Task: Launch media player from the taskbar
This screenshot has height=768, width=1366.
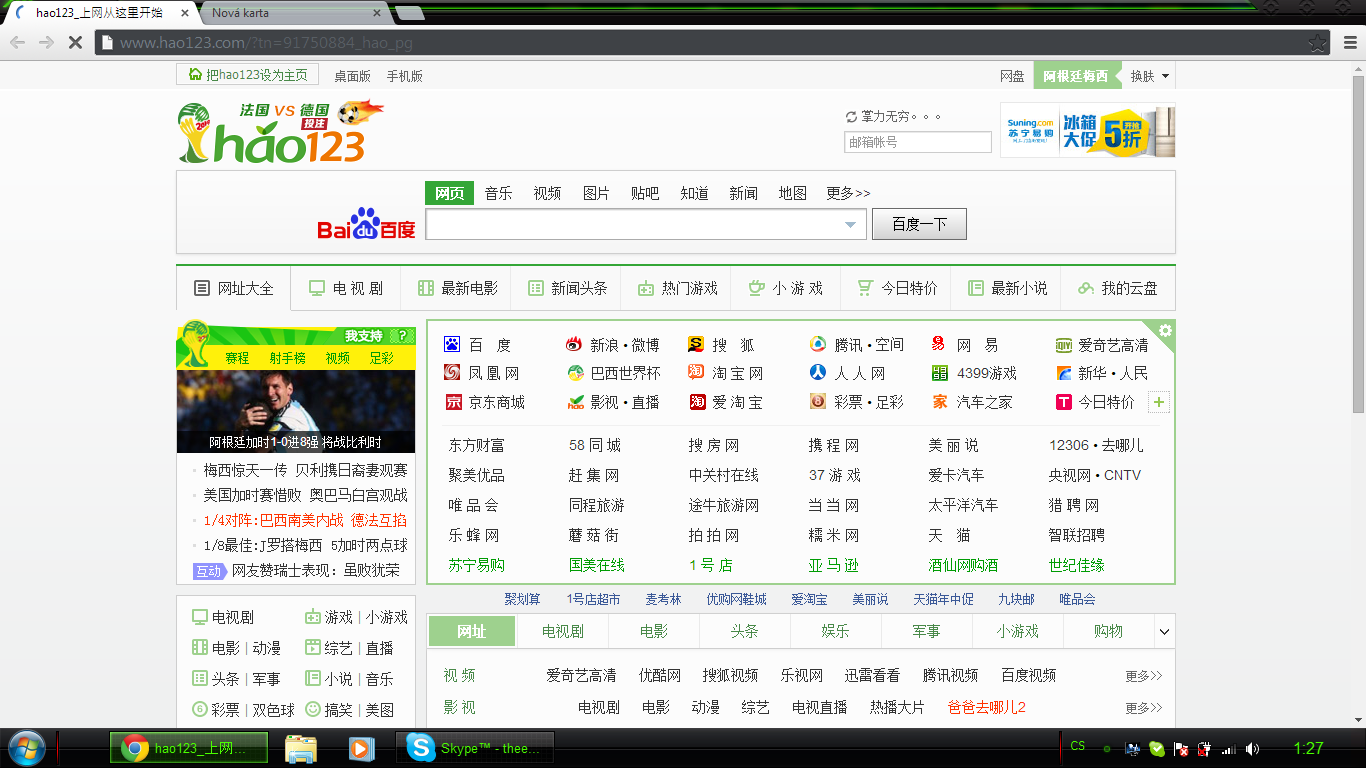Action: 360,748
